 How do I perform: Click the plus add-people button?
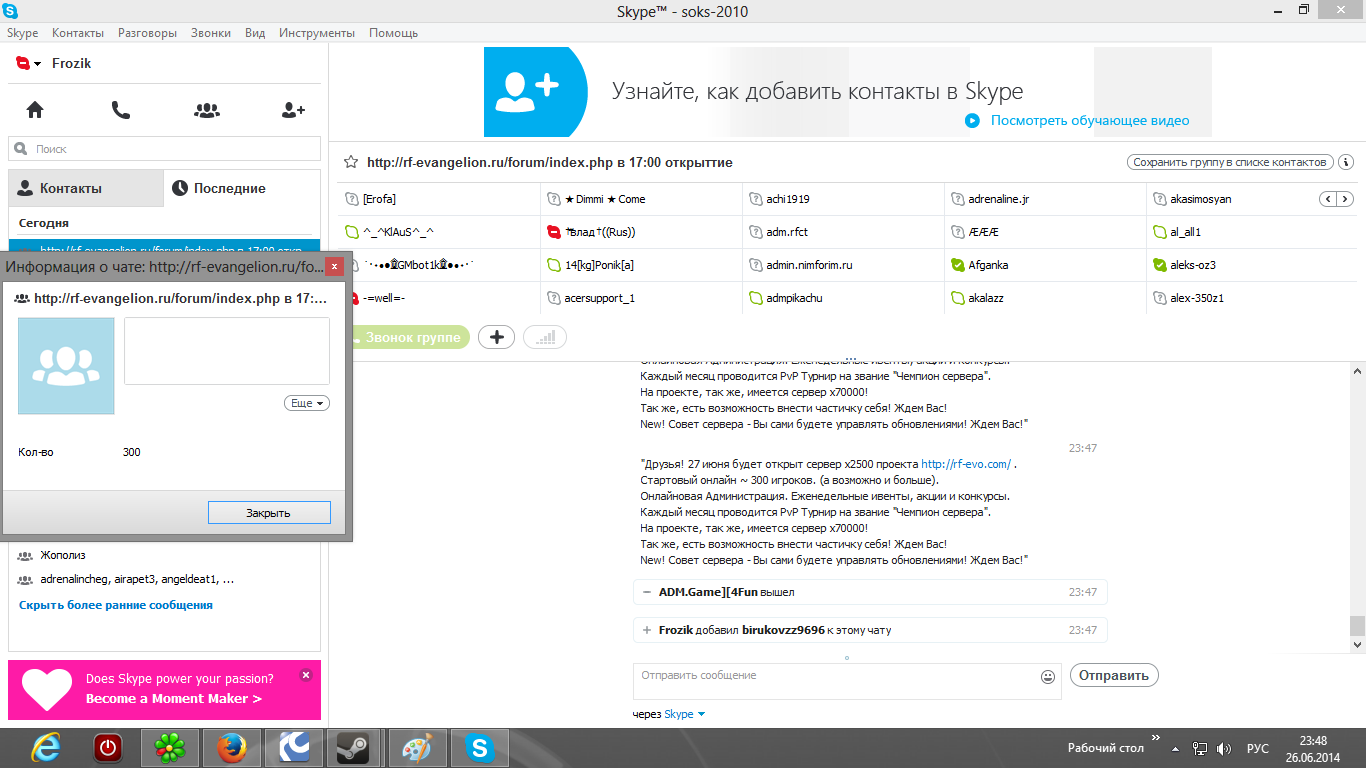[496, 338]
